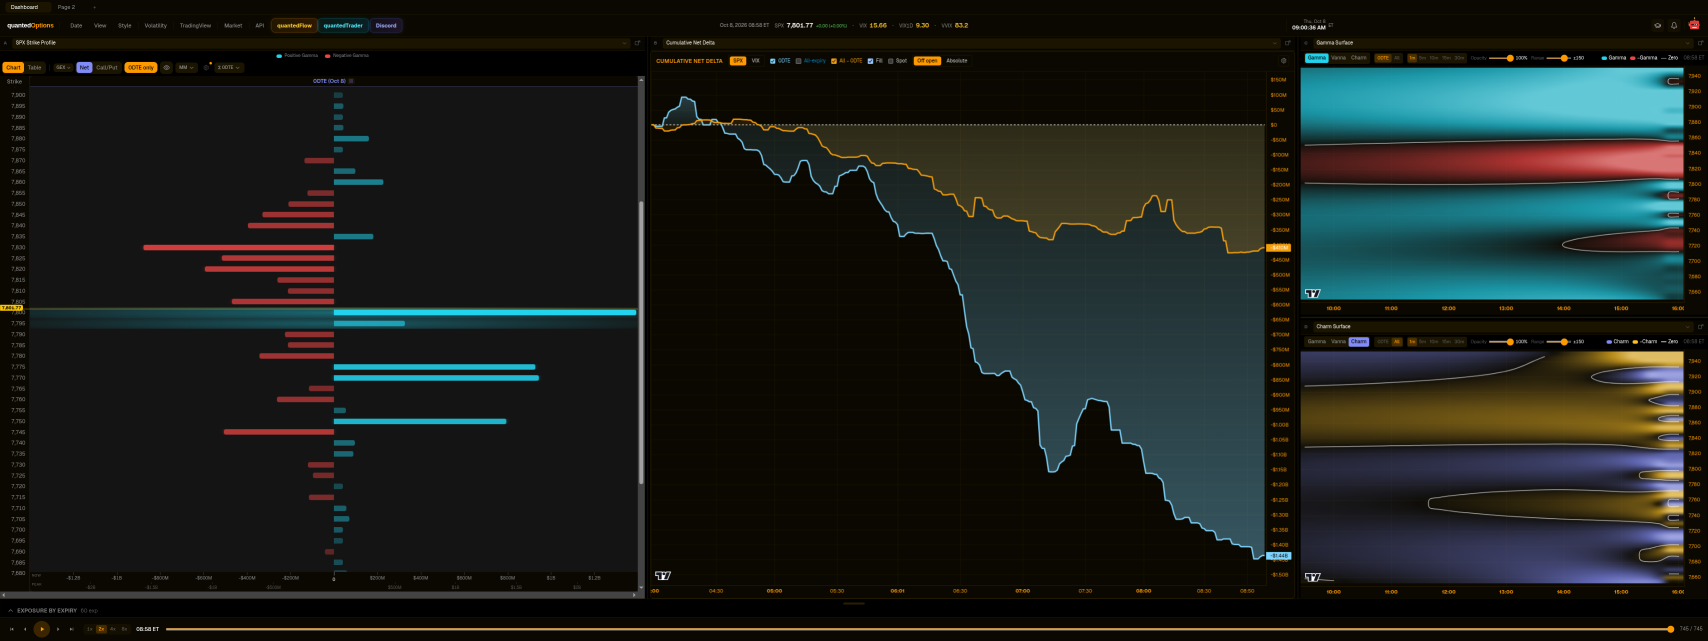Adjust the Charm Surface opacity slider
Image resolution: width=1708 pixels, height=641 pixels.
click(1500, 342)
